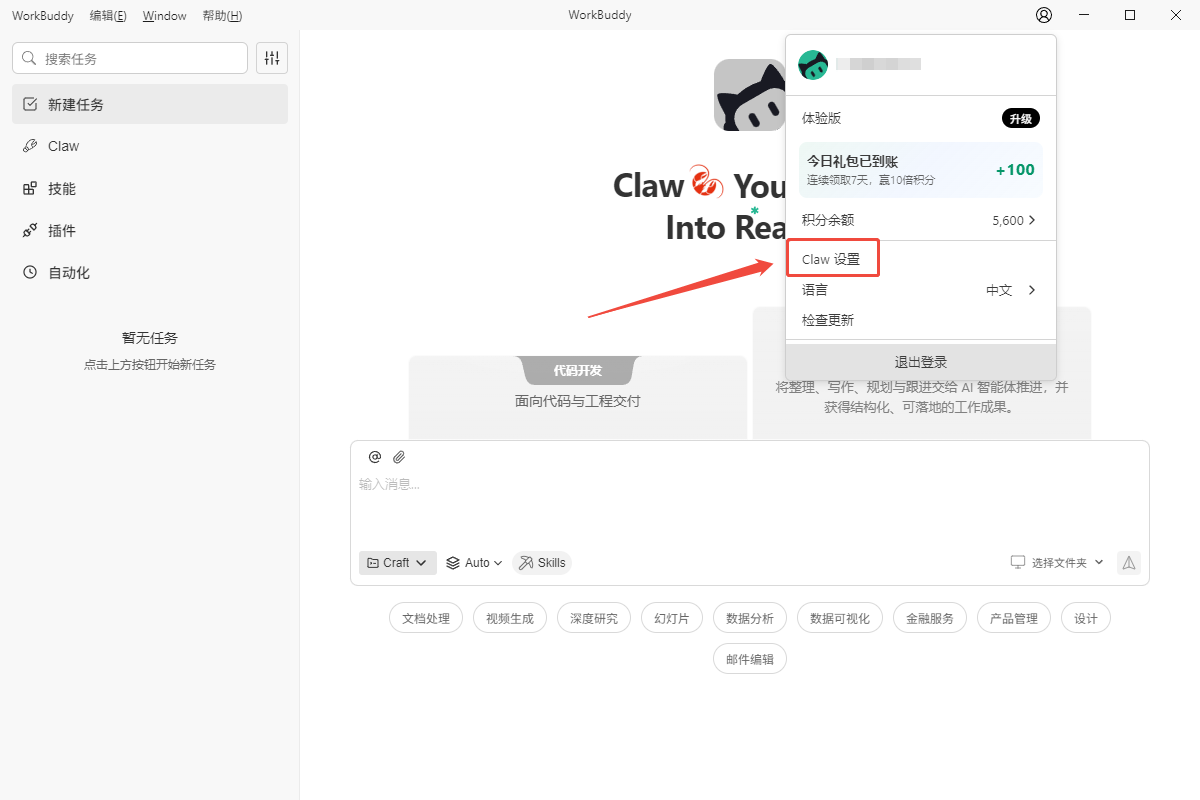
Task: Click the 面向代码与工程交付 description text
Action: [x=578, y=401]
